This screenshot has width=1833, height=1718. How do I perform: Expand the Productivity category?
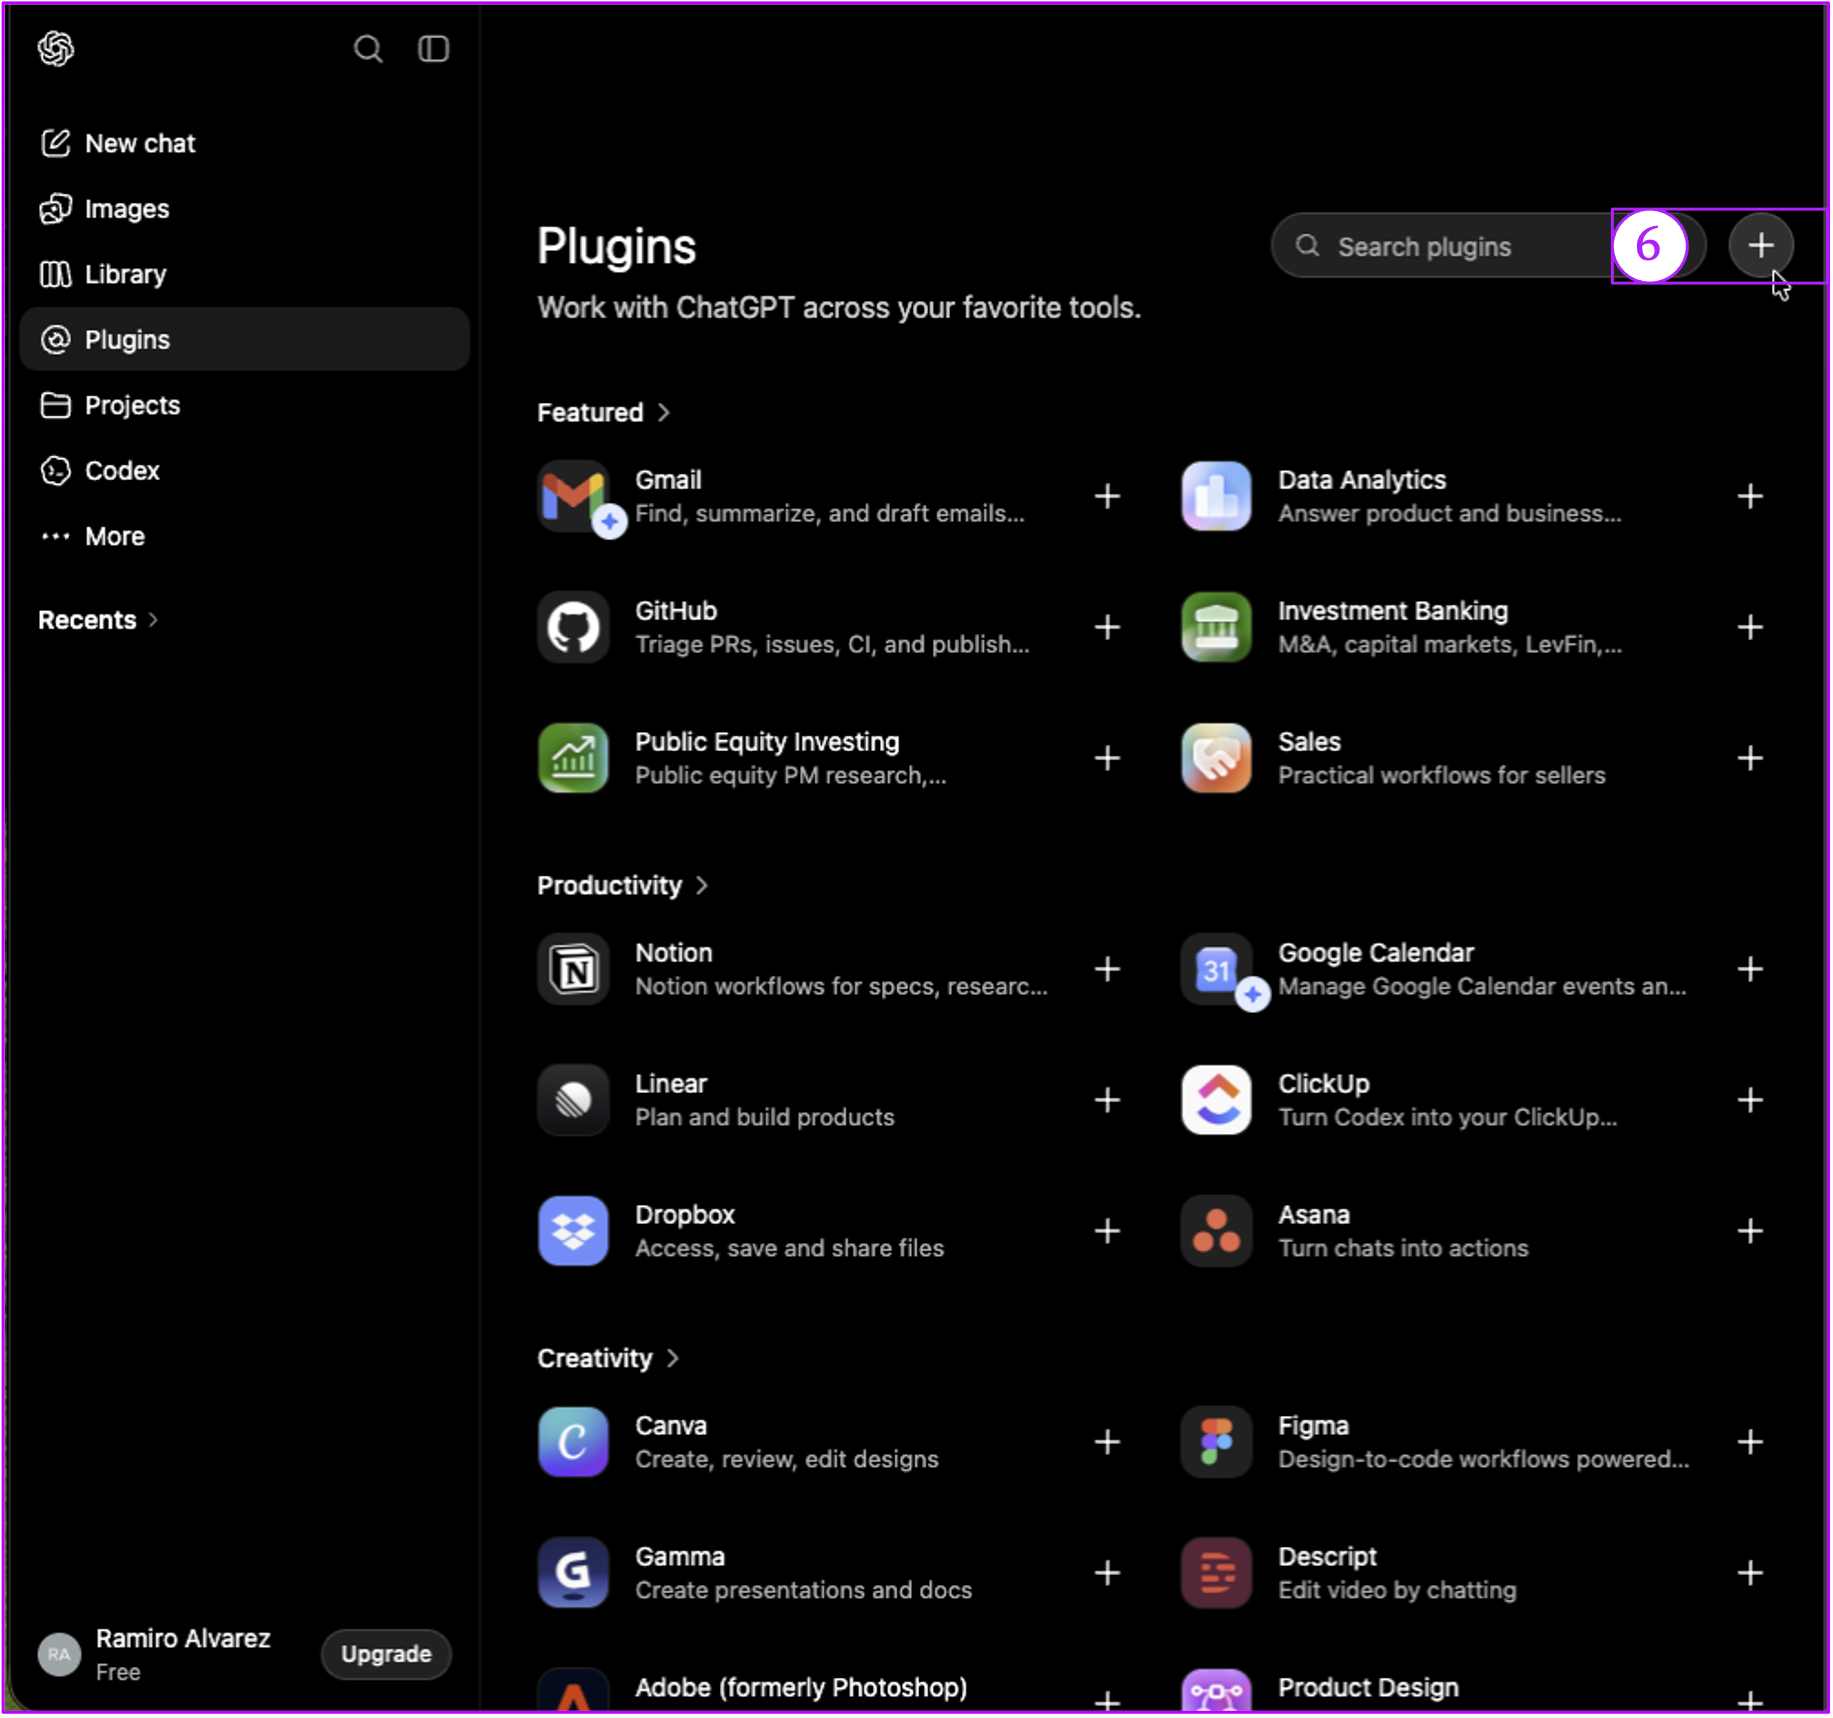pyautogui.click(x=622, y=885)
